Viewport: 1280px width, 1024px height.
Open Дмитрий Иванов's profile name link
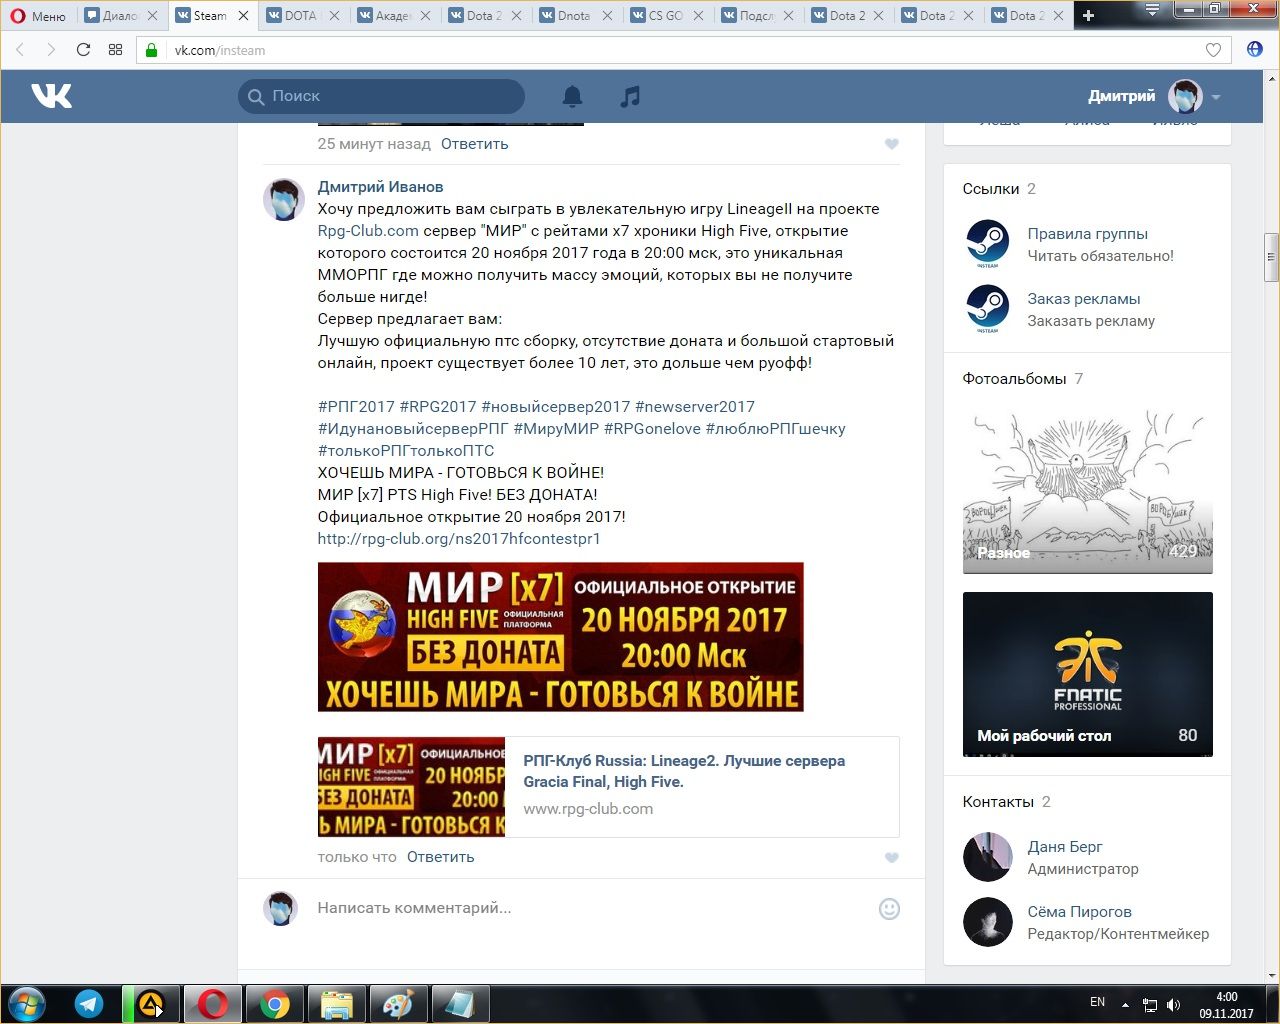[380, 187]
